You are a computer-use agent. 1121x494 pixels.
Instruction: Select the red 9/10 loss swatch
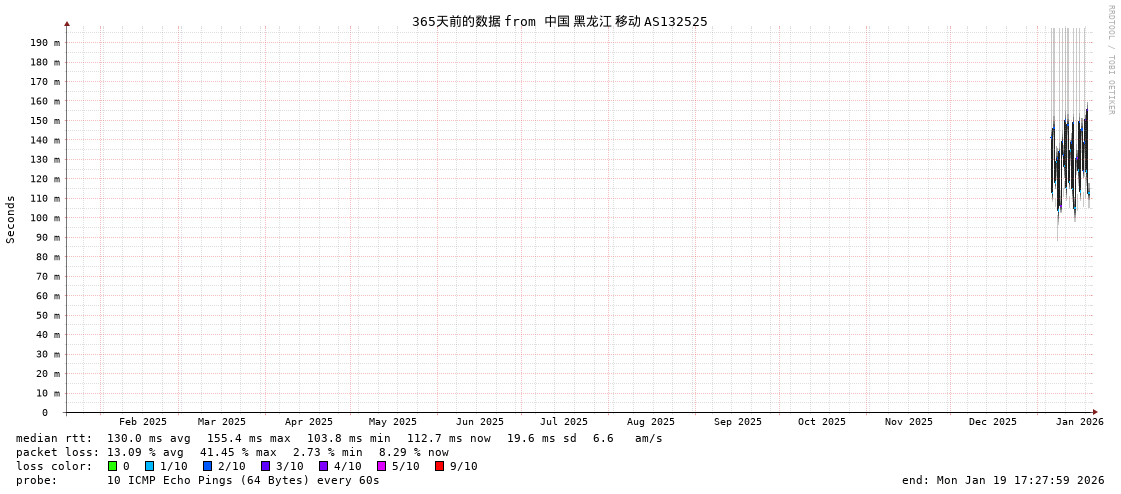pos(440,466)
